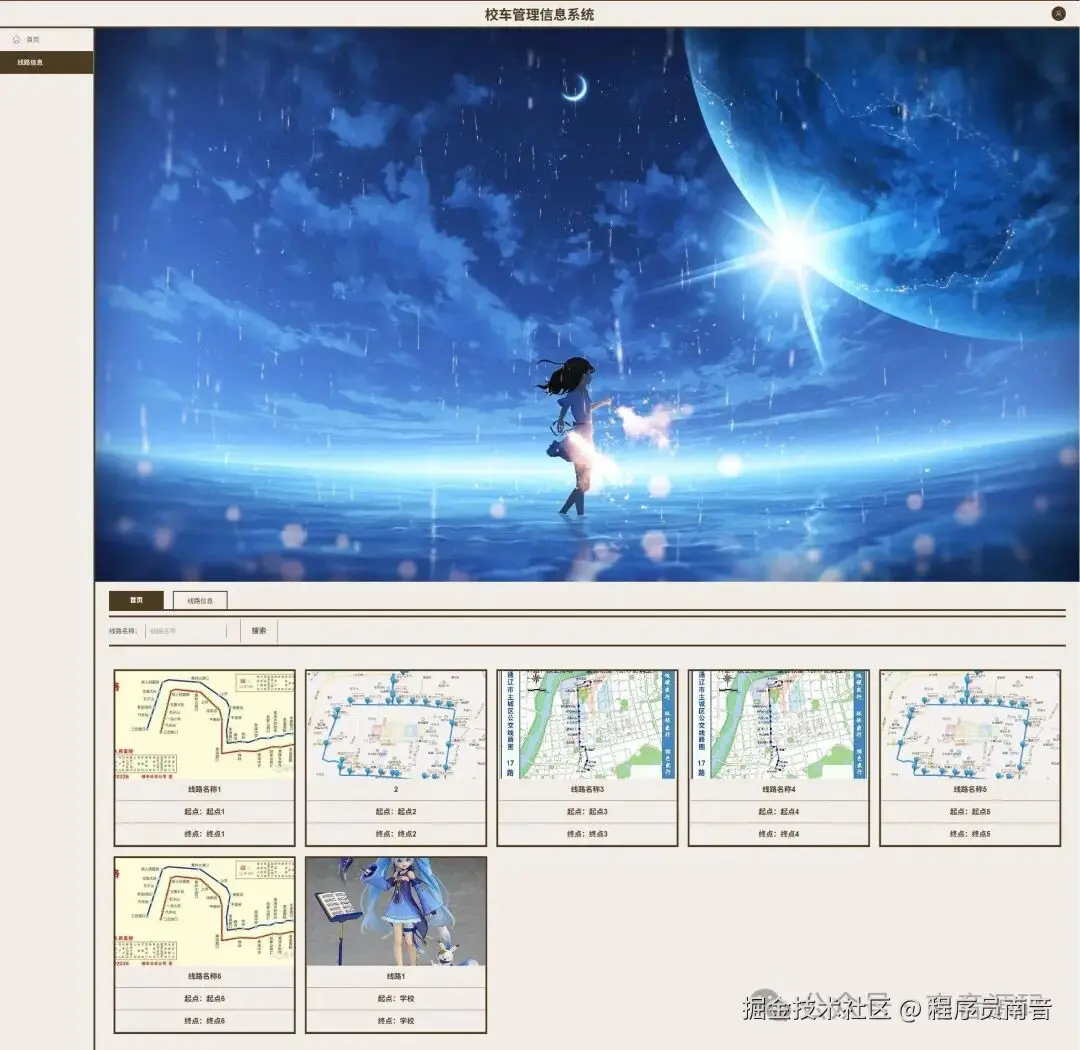Viewport: 1080px width, 1050px height.
Task: Switch to the 首页 tab below the banner
Action: click(x=136, y=600)
